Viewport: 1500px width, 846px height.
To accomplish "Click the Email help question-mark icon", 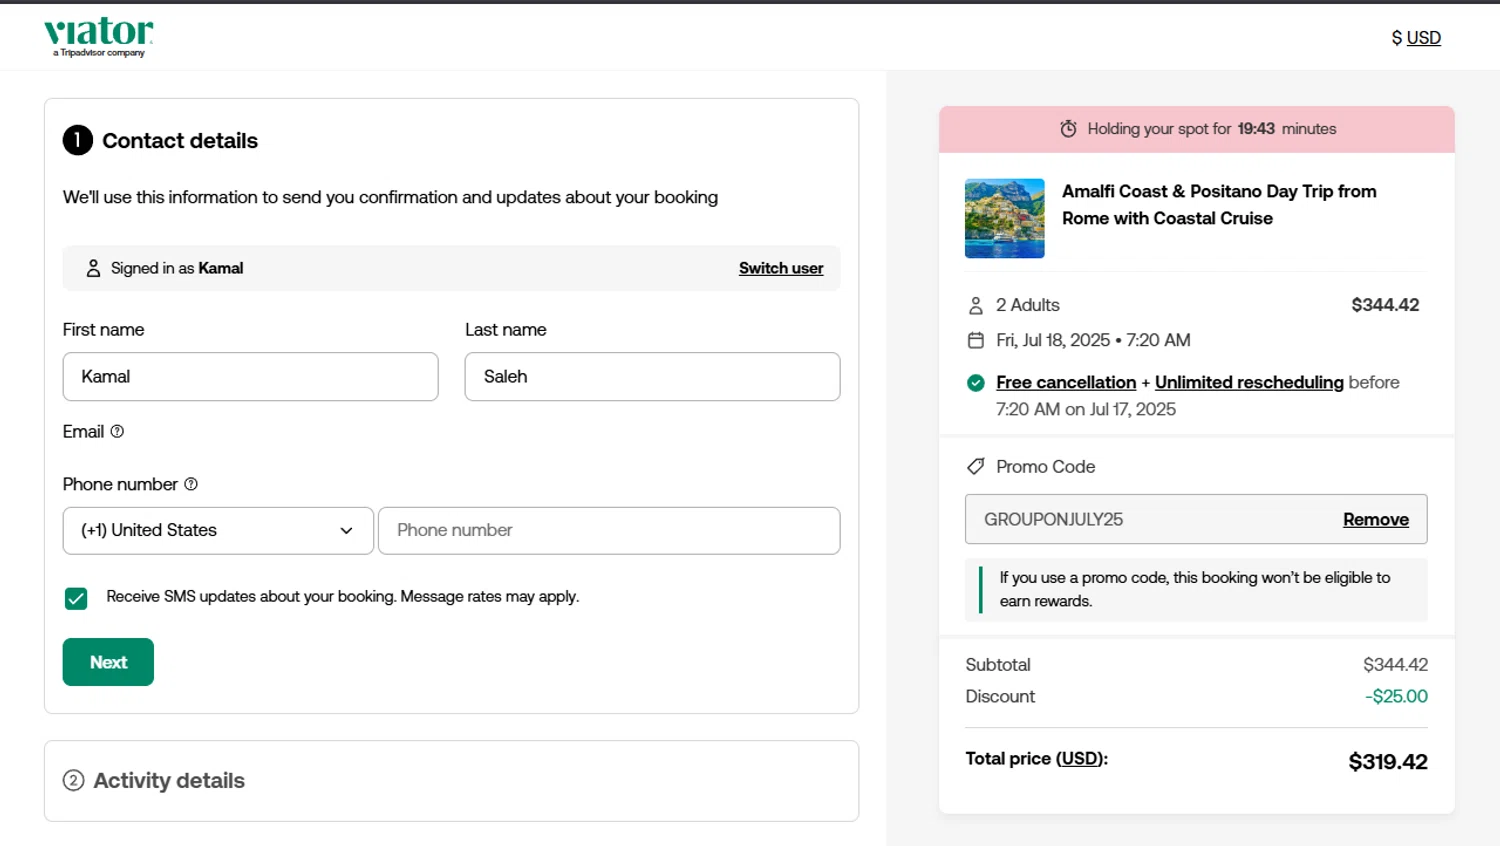I will click(117, 431).
